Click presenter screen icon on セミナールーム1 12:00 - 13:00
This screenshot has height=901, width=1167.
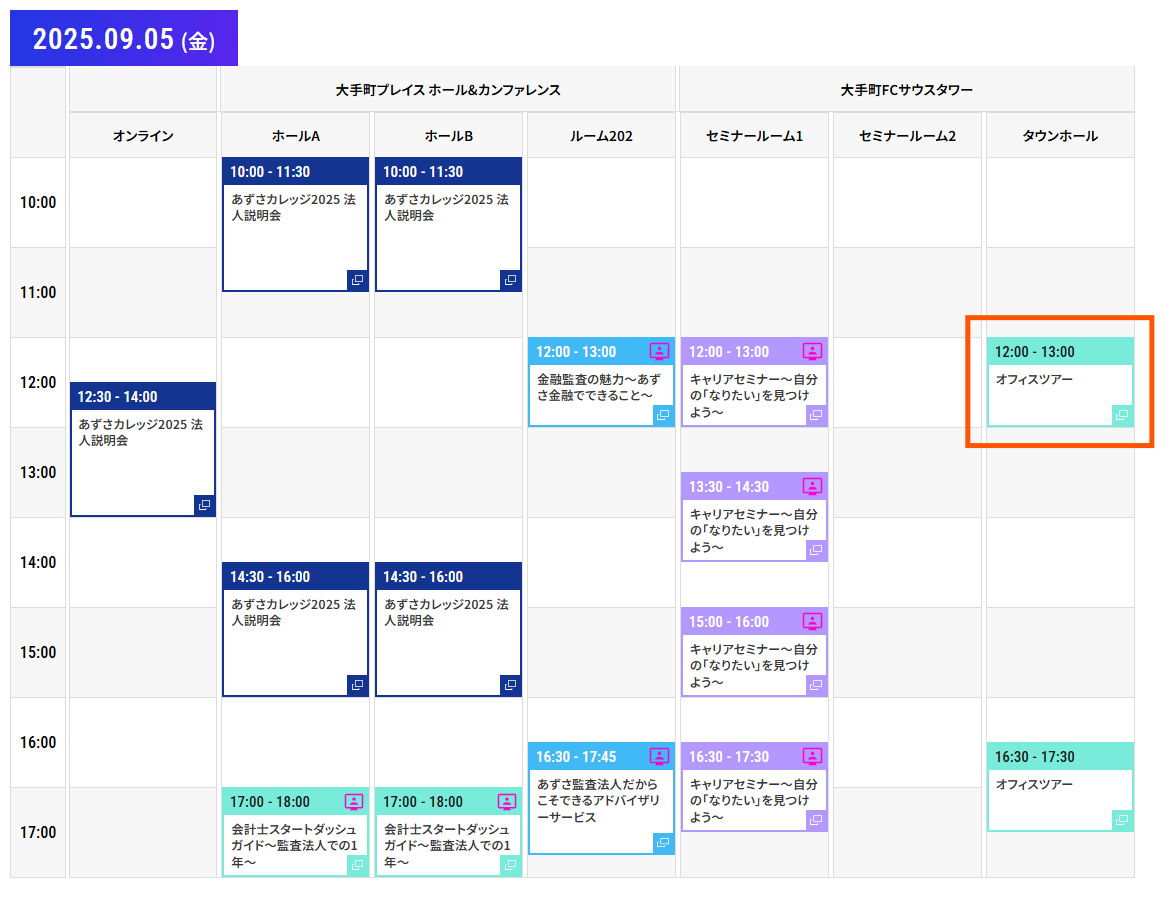(812, 351)
